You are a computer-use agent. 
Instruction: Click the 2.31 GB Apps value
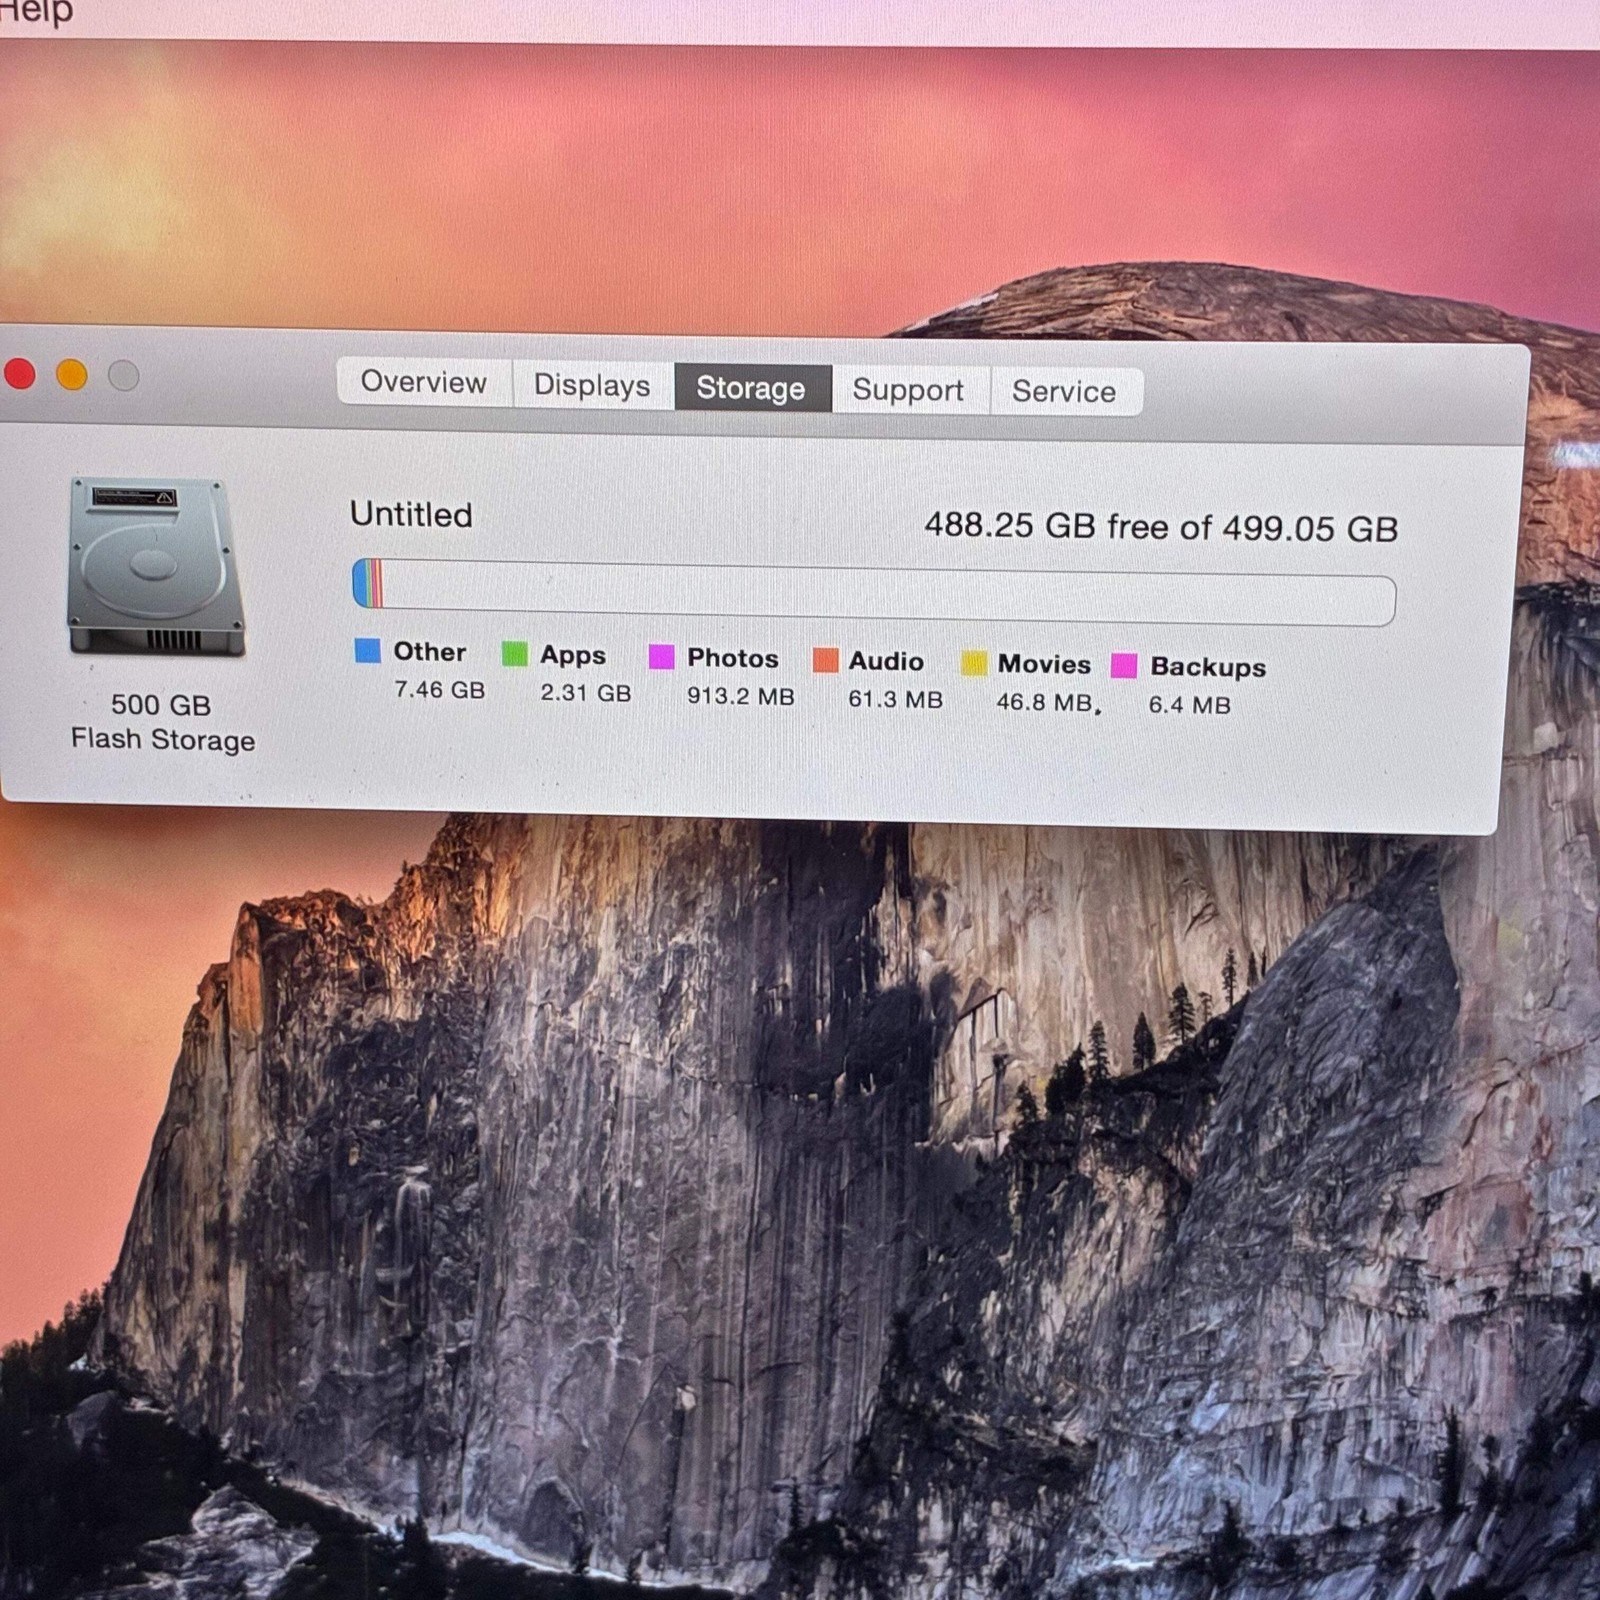click(x=586, y=692)
